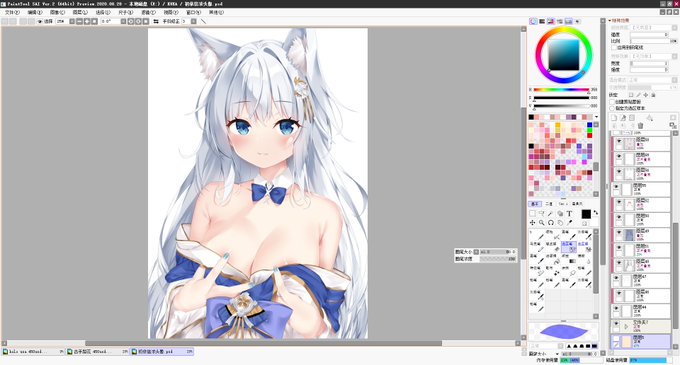This screenshot has height=365, width=680.
Task: Open the paper texture dropdown in layer effects
Action: [x=674, y=28]
